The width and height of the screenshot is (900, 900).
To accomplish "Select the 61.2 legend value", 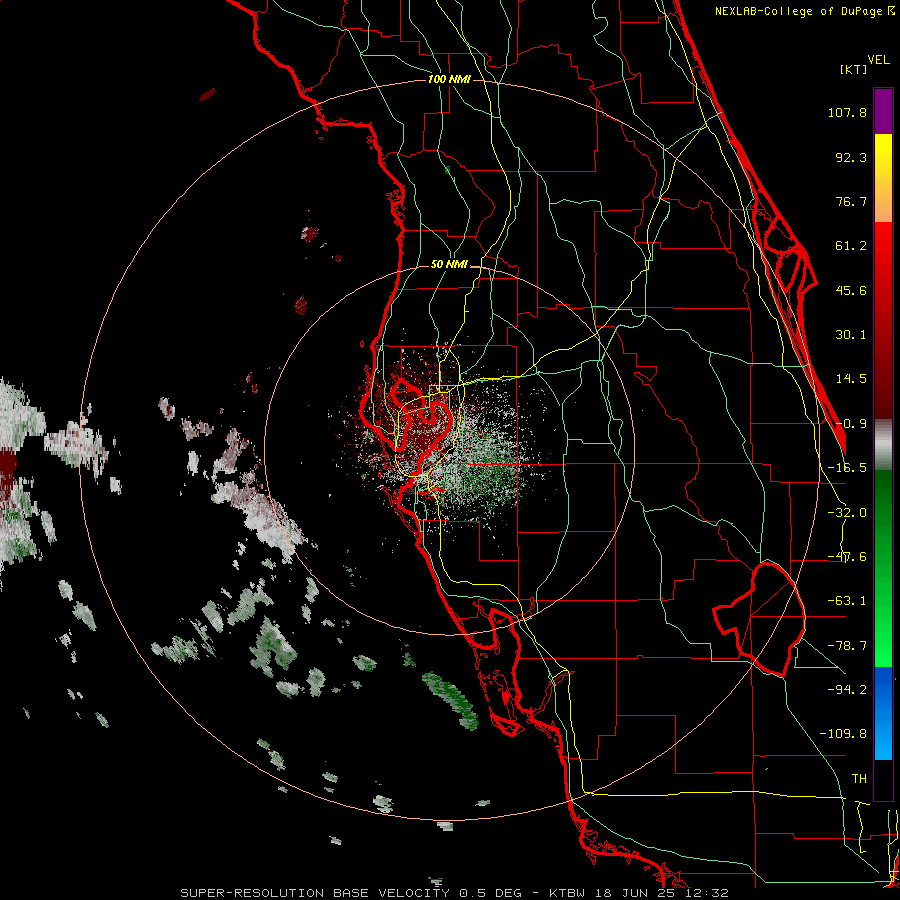I will 851,246.
